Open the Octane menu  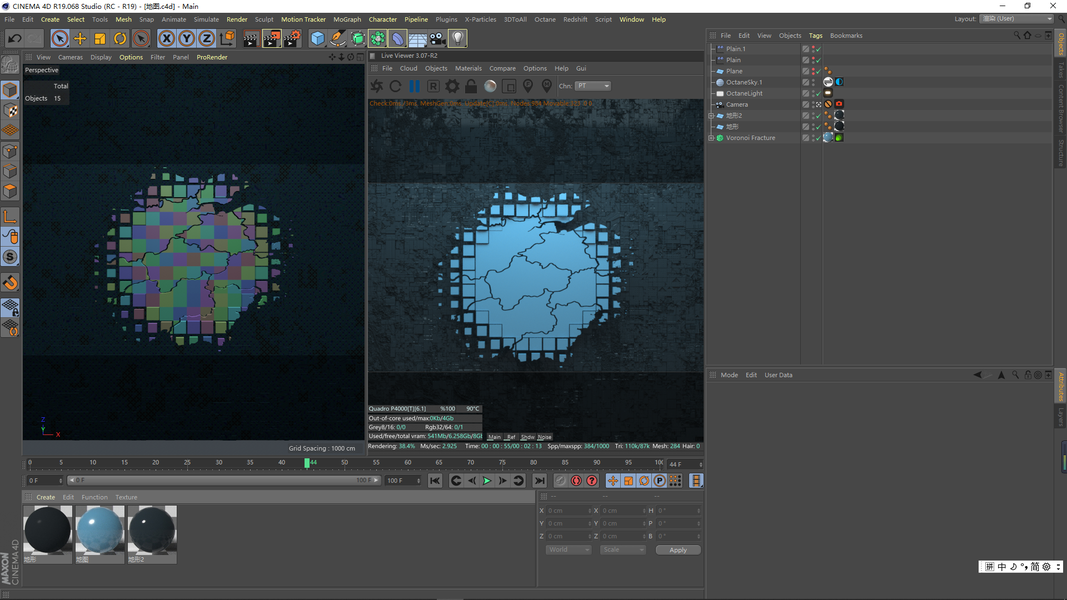click(x=544, y=19)
